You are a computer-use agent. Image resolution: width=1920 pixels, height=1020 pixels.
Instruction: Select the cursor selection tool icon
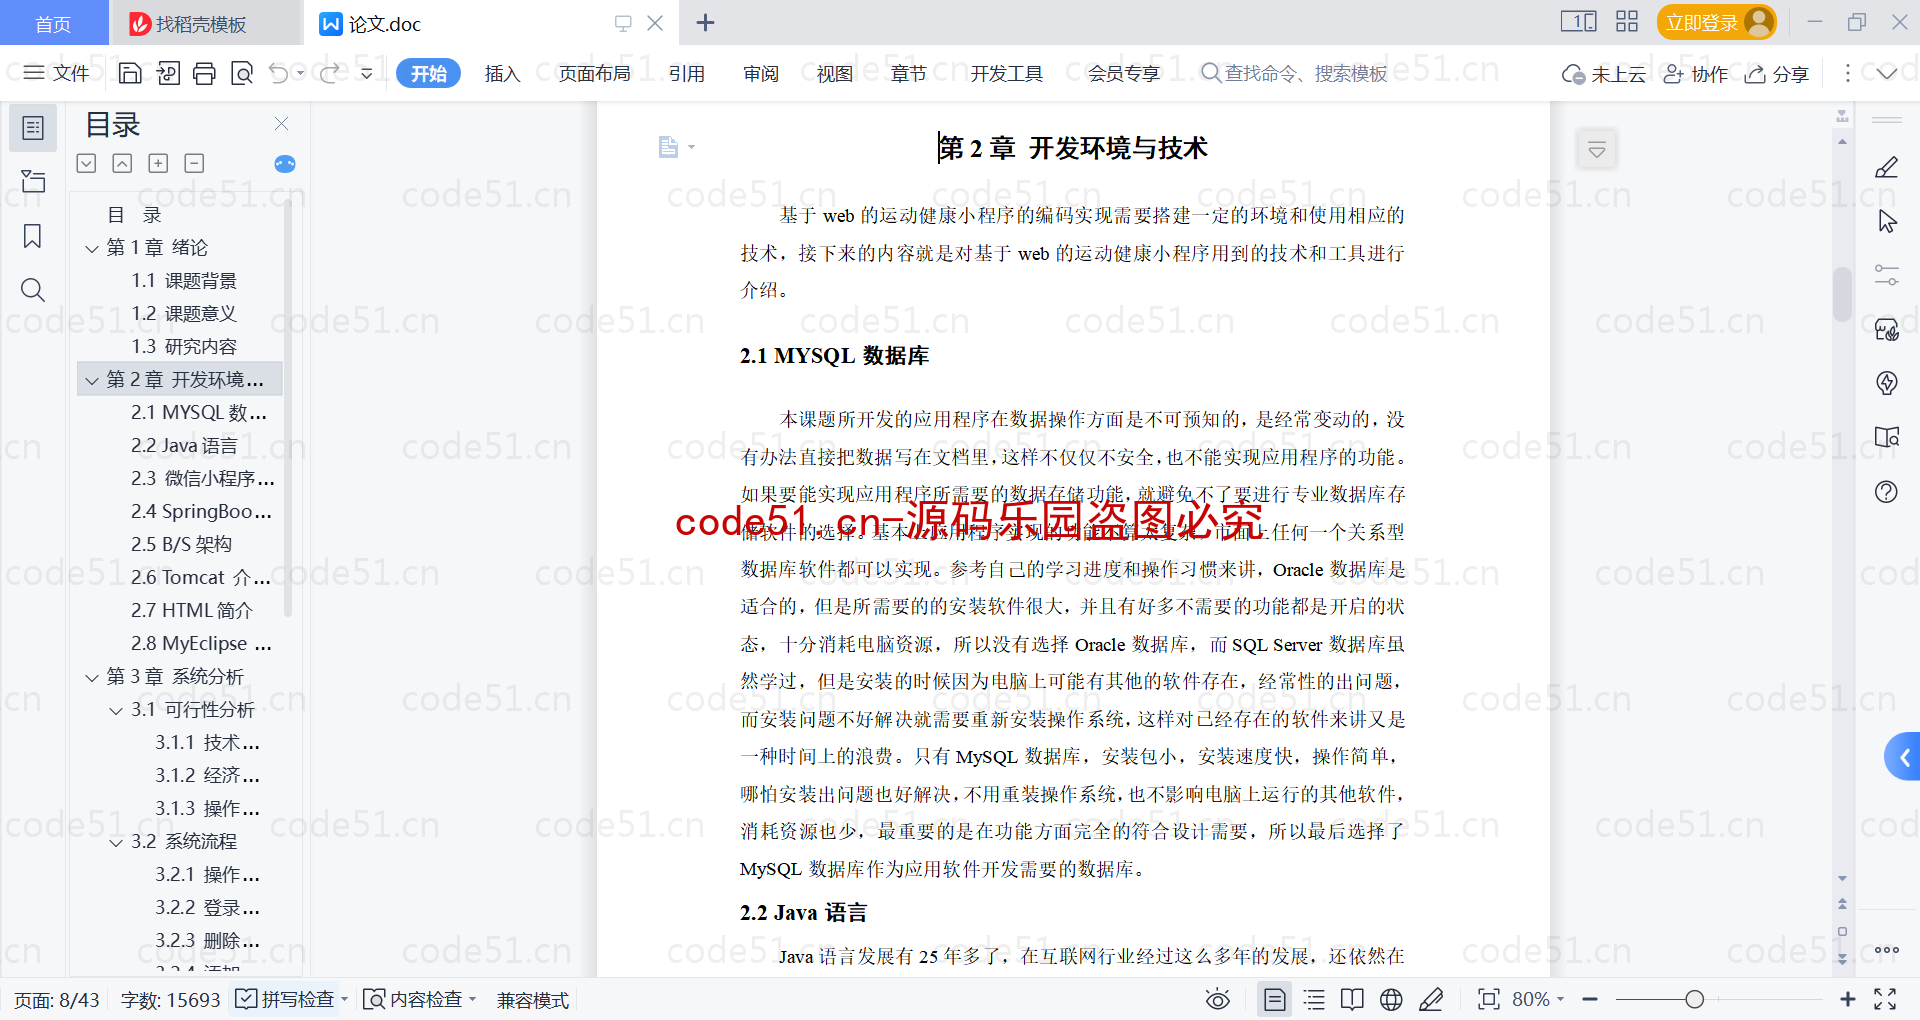pos(1887,221)
